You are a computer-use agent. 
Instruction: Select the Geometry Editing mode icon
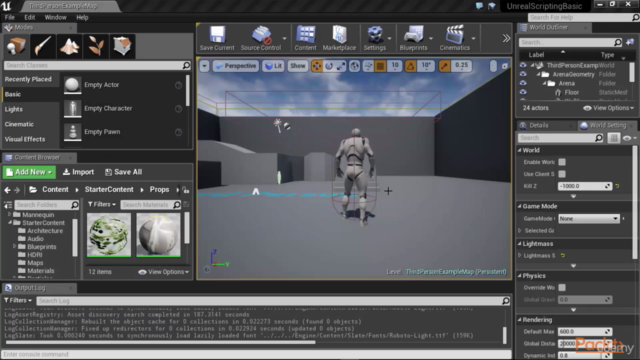122,46
